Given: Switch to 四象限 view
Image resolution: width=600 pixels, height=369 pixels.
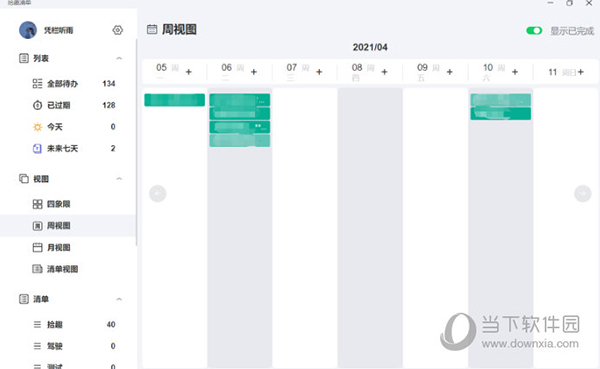Looking at the screenshot, I should click(x=68, y=204).
